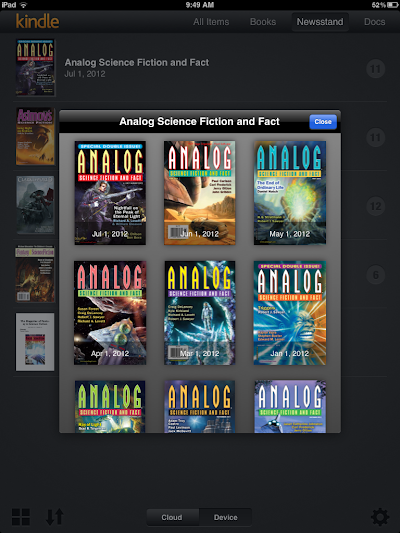Open the Jun 1, 2012 Analog issue
This screenshot has height=533, width=400.
click(199, 193)
